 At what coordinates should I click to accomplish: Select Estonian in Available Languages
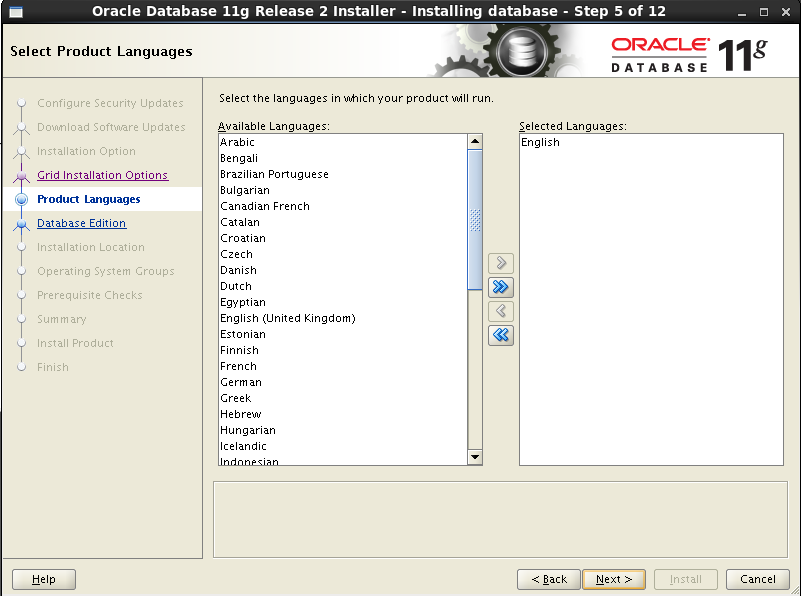[342, 334]
